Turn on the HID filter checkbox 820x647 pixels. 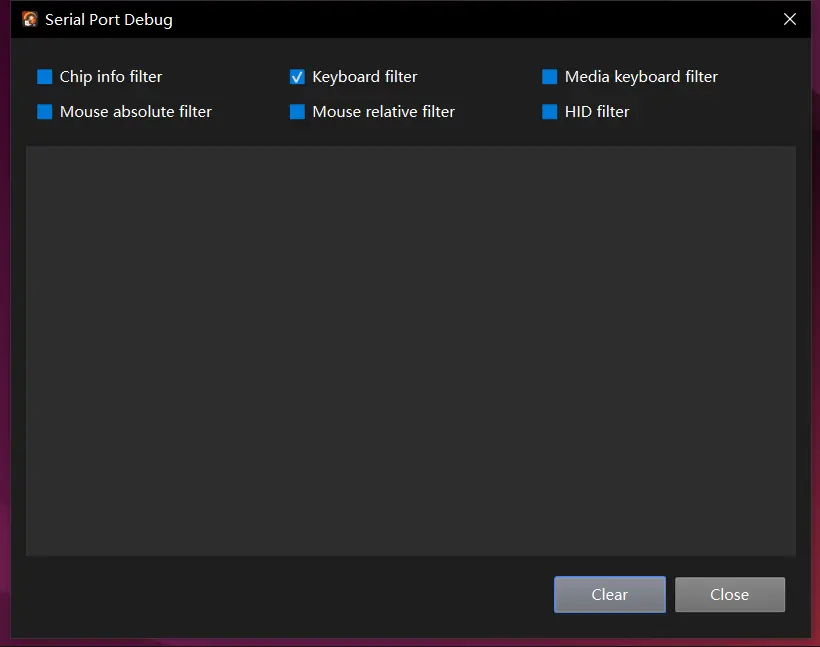click(x=550, y=112)
